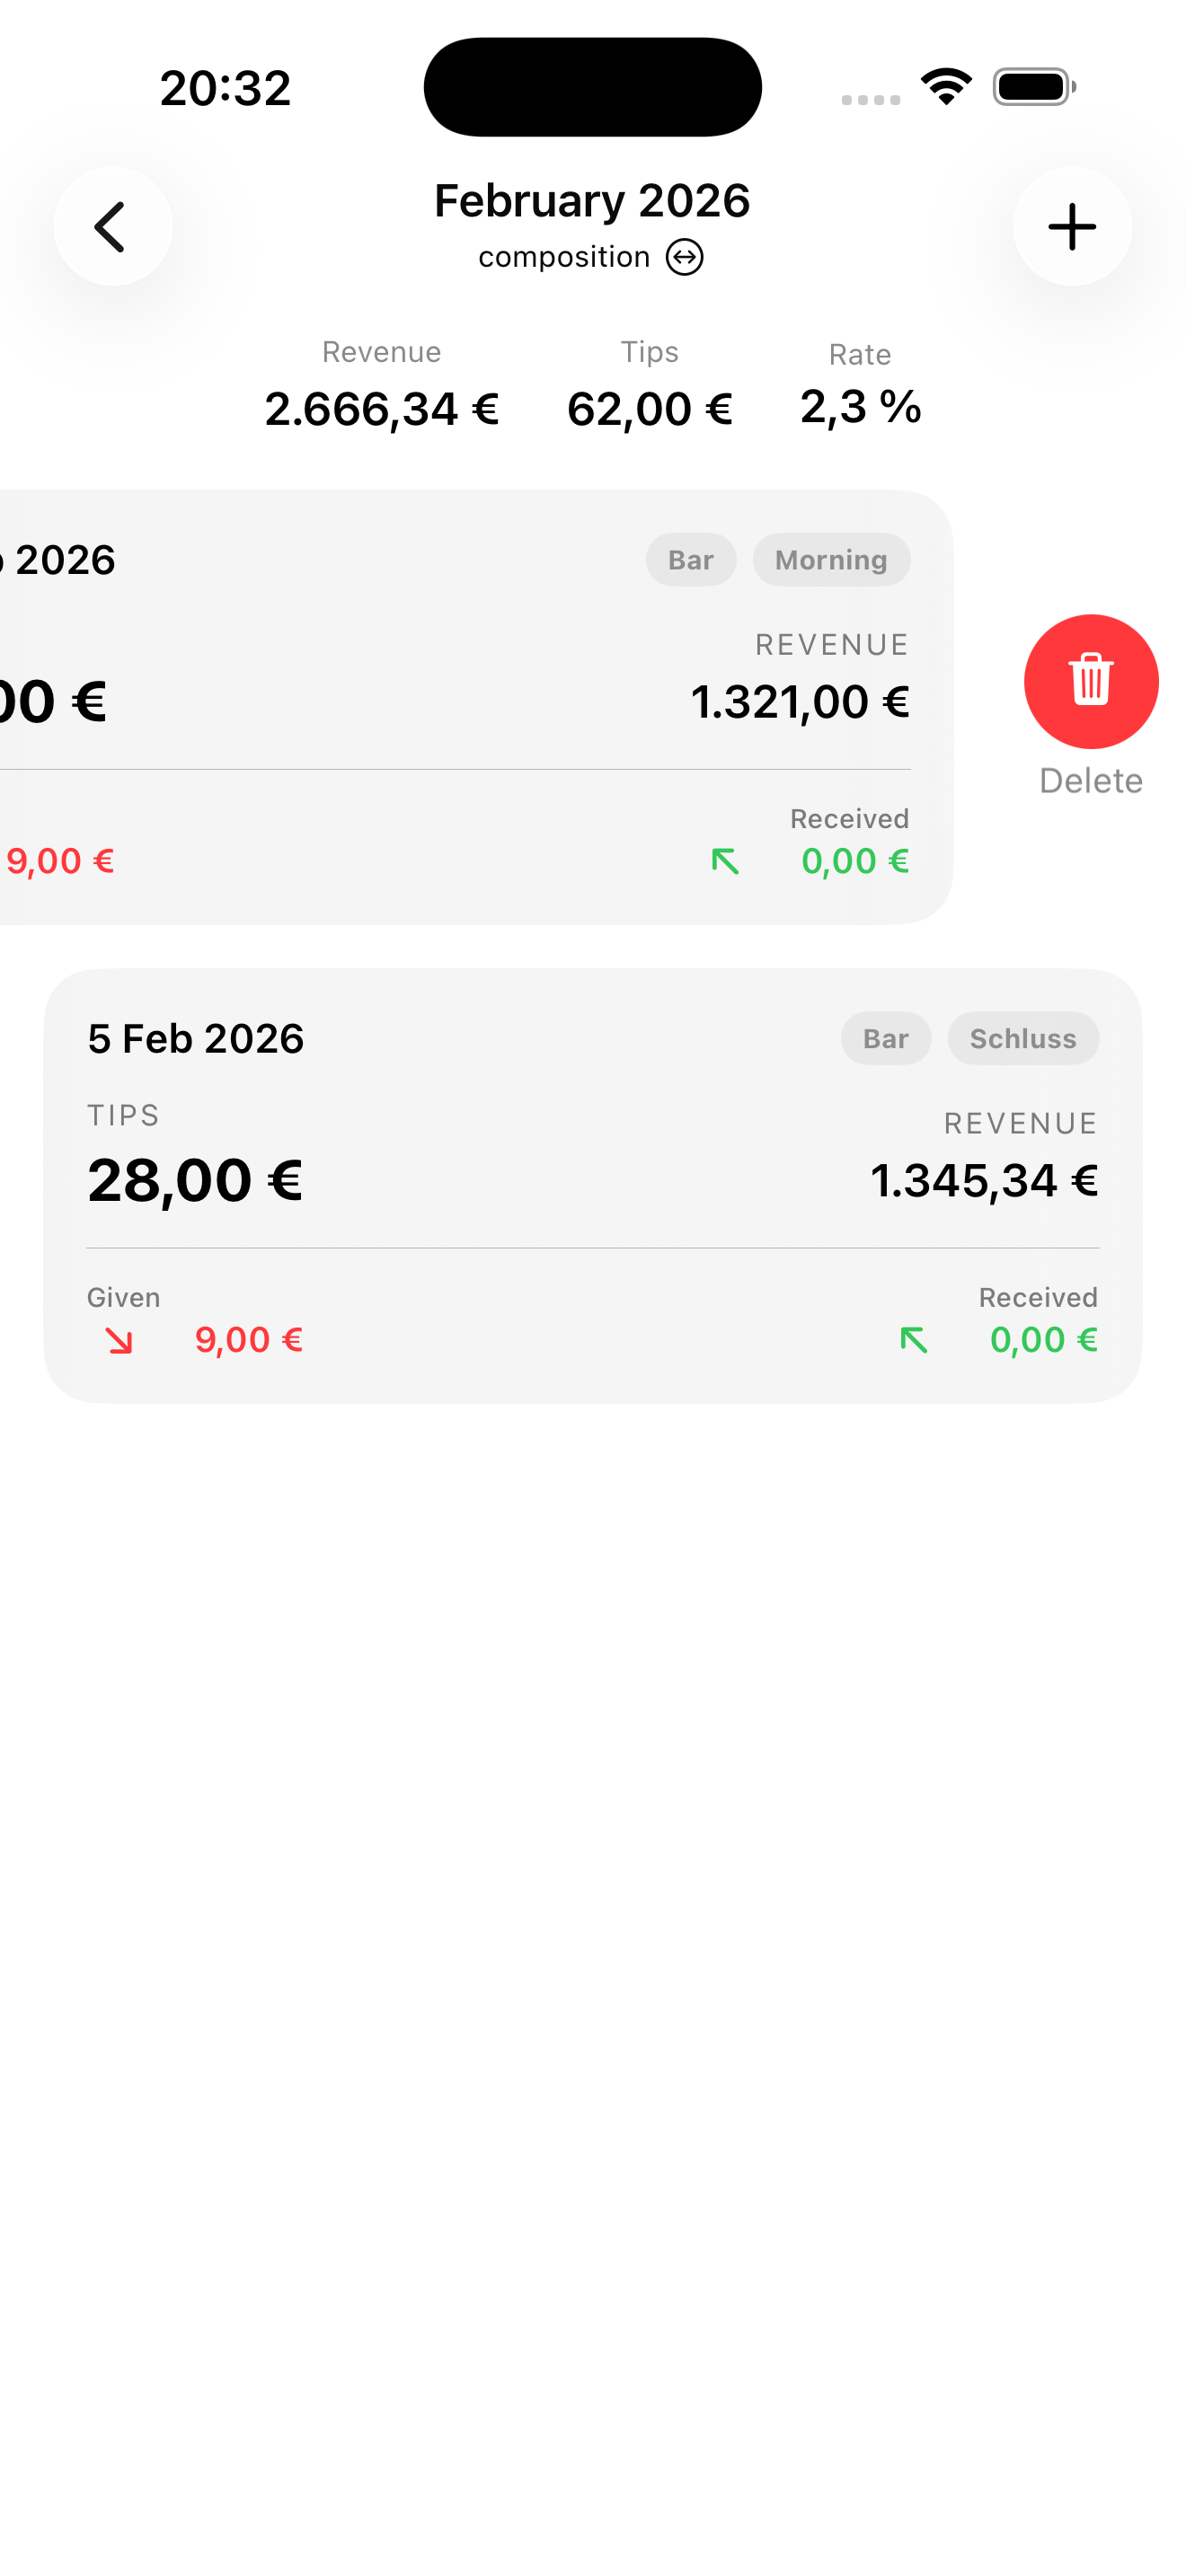This screenshot has width=1186, height=2576.
Task: Switch the composition view label
Action: (x=564, y=258)
